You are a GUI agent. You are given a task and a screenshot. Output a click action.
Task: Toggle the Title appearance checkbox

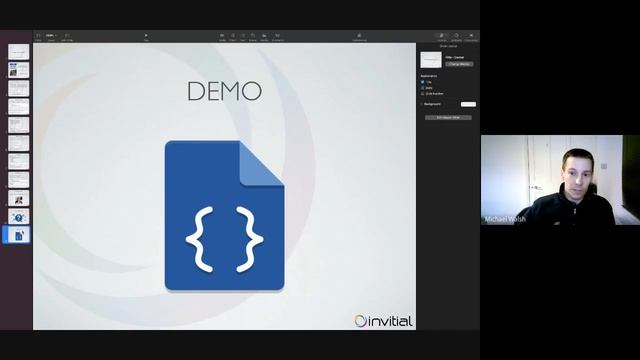(x=422, y=82)
